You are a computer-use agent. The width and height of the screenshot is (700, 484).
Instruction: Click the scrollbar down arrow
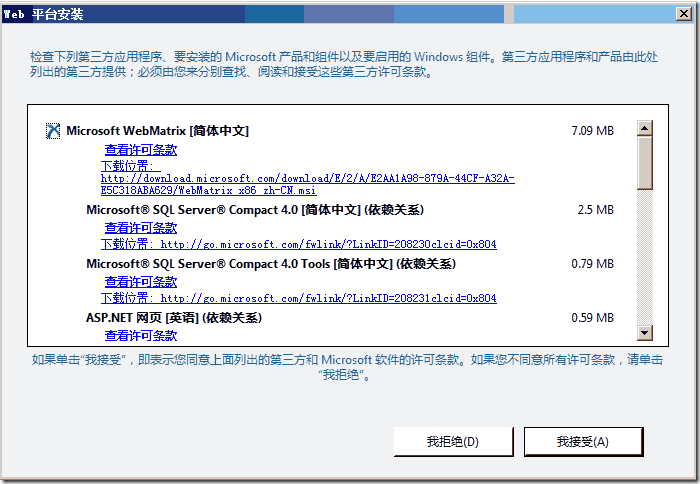point(645,333)
